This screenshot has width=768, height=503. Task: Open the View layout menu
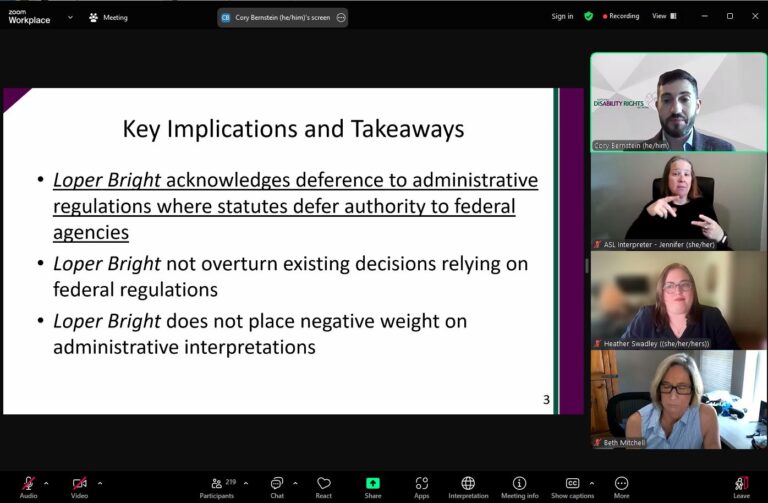pos(664,16)
